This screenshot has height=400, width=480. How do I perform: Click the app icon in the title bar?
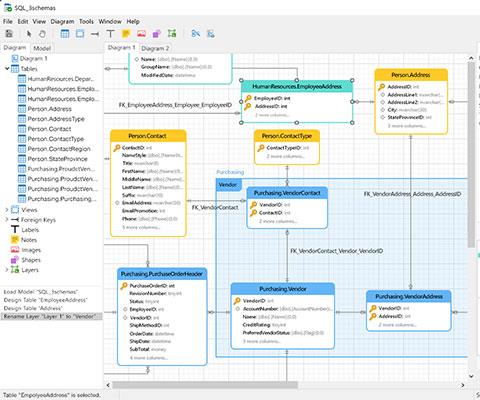(8, 7)
